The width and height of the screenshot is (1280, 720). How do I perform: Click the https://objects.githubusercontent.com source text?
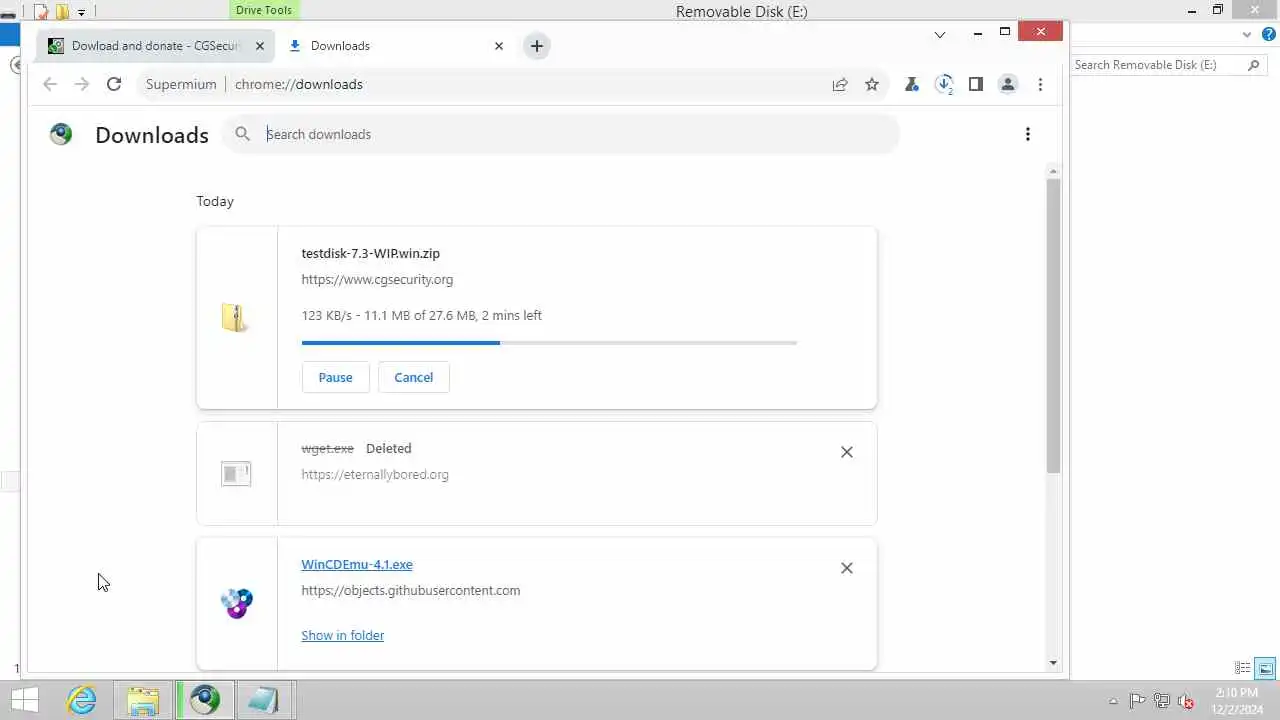pos(410,590)
